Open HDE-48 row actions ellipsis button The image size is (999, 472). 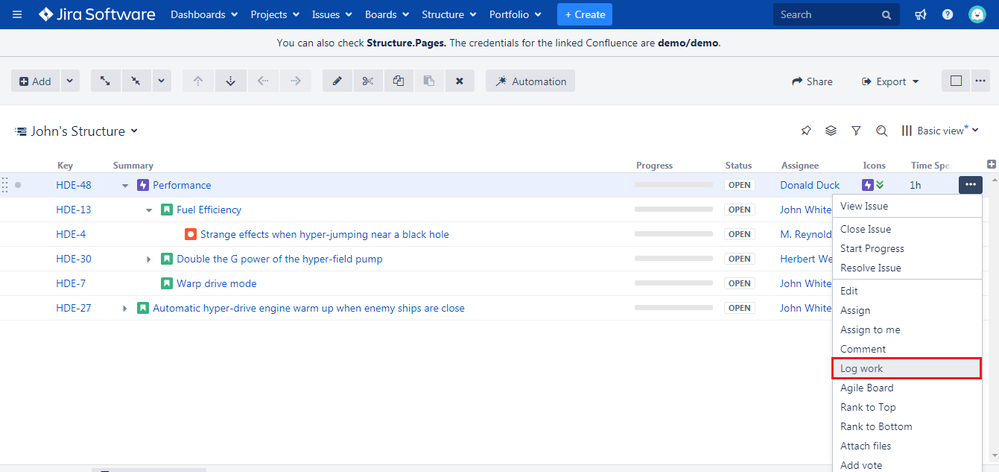pyautogui.click(x=970, y=185)
